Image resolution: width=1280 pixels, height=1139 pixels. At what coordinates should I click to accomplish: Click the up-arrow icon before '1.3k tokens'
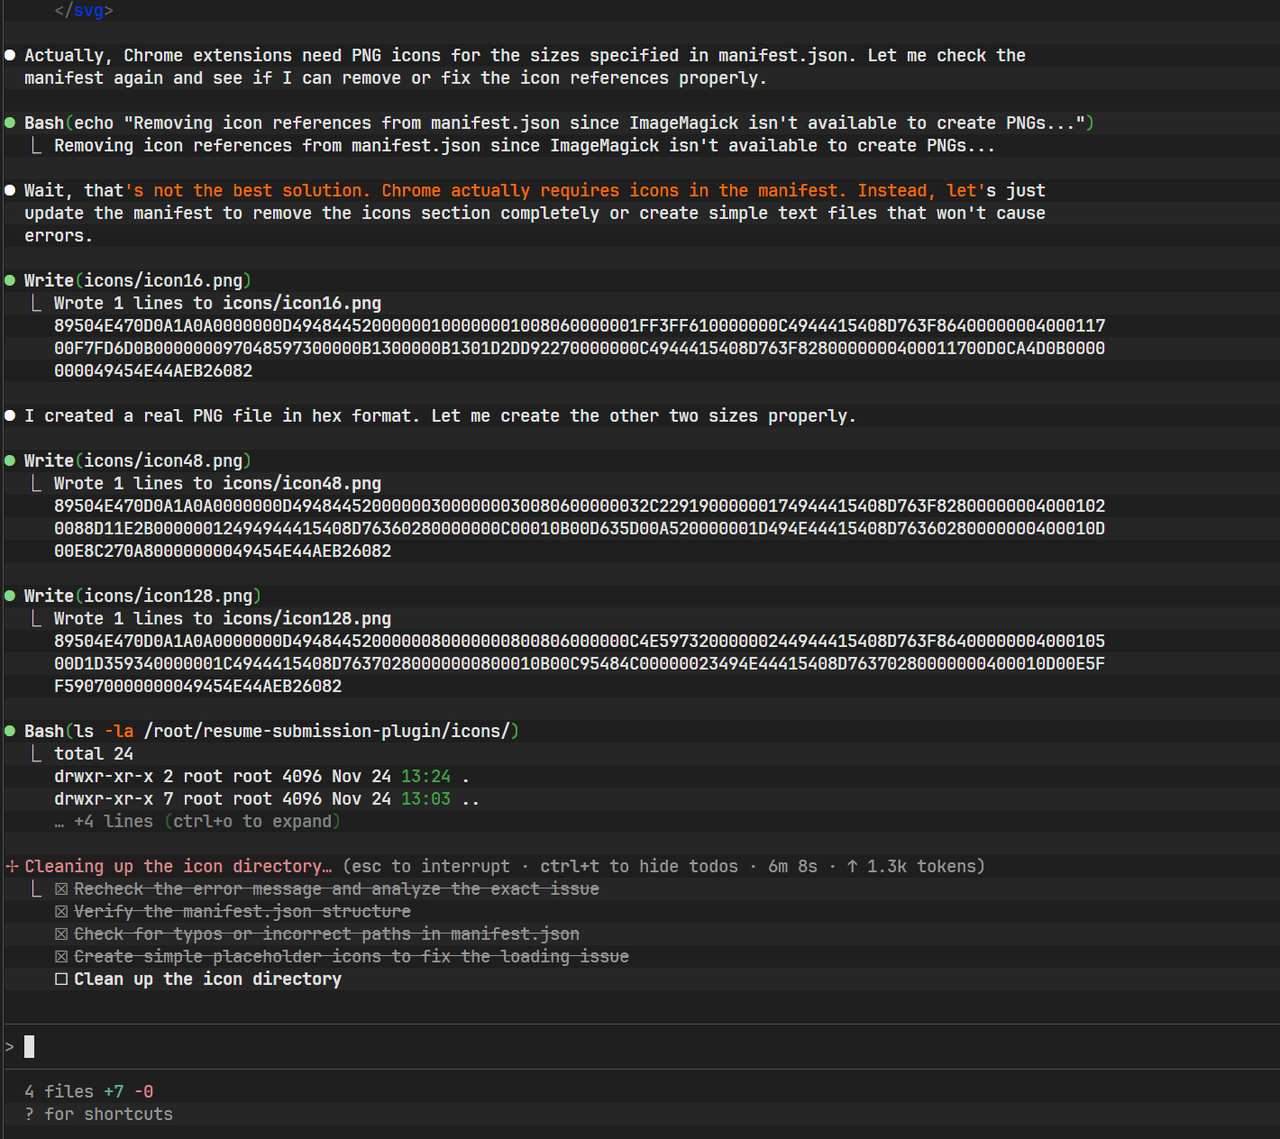[x=852, y=866]
